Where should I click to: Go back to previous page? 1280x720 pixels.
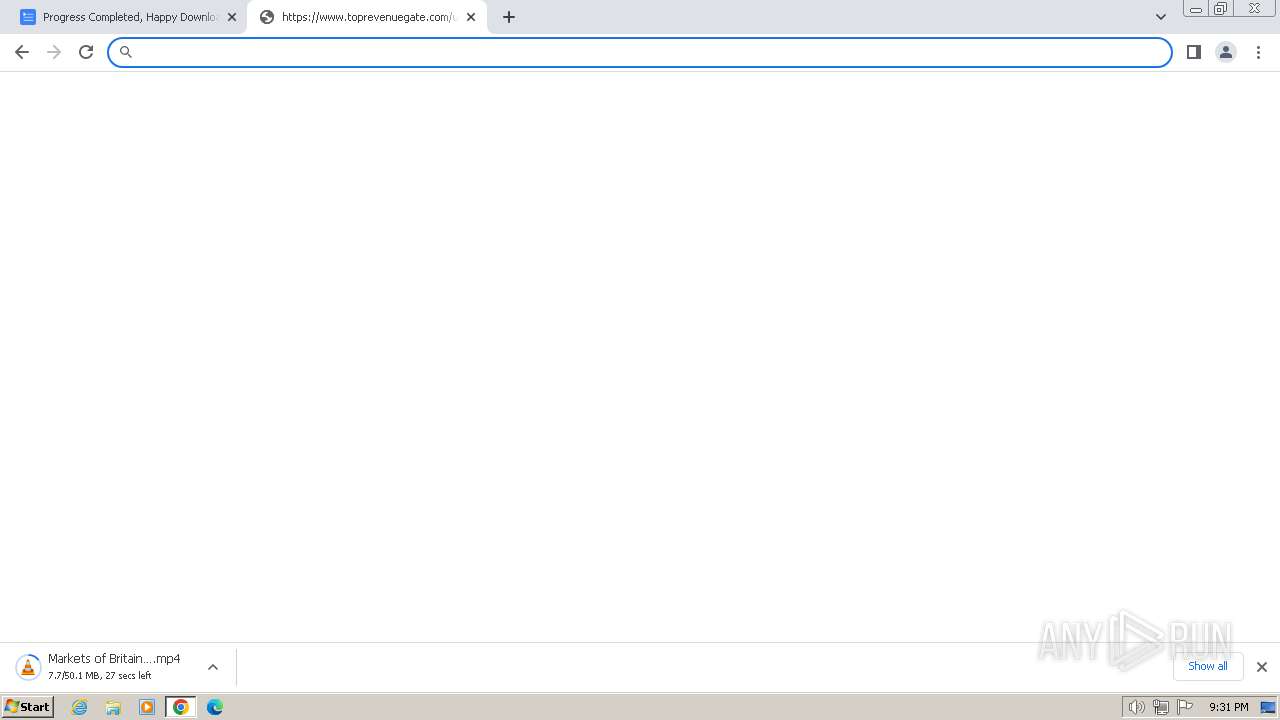[x=22, y=52]
